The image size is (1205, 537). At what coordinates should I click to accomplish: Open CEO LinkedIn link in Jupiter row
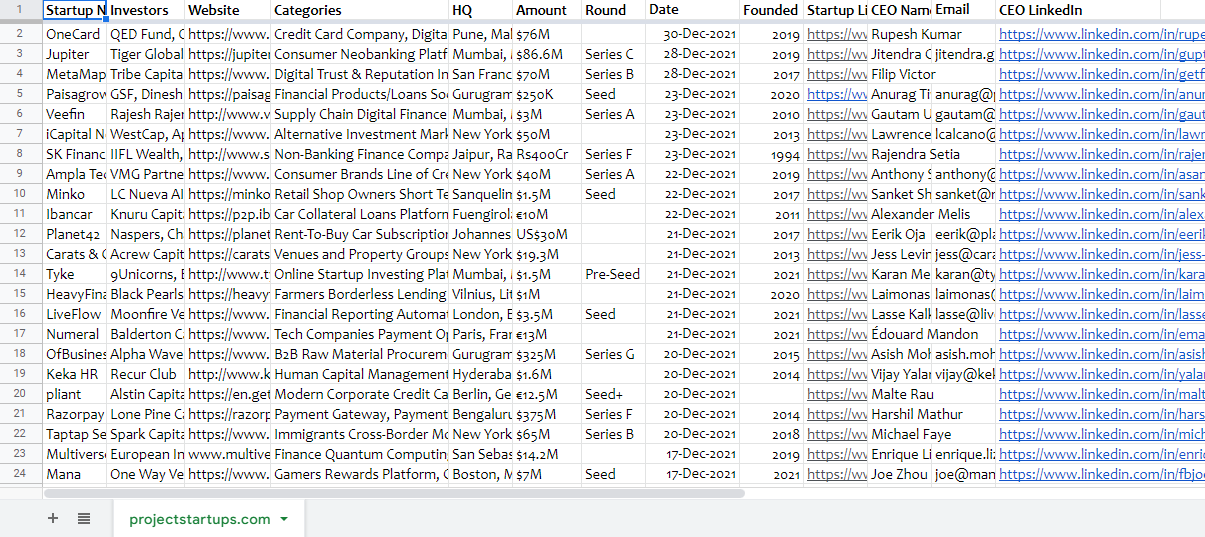coord(1101,54)
